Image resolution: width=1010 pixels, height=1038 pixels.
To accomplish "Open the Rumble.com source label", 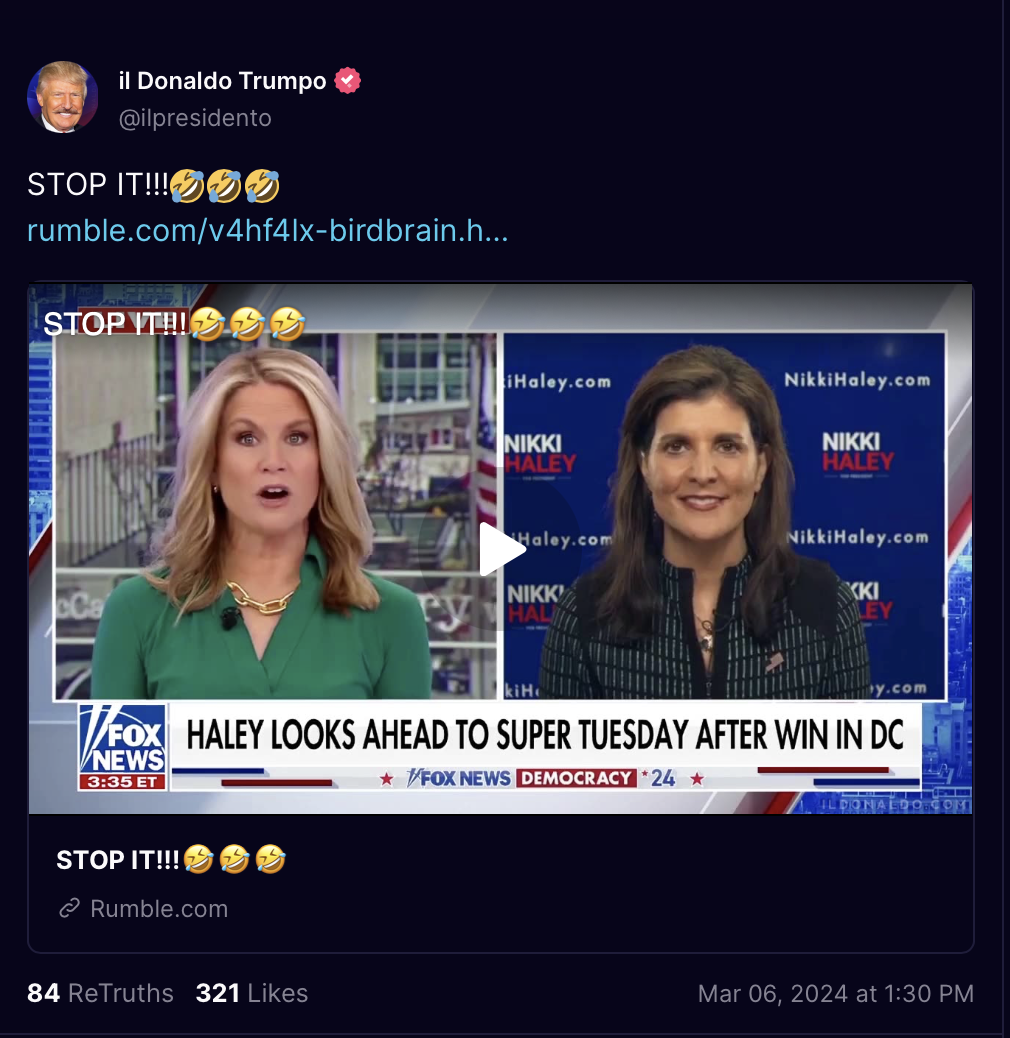I will pyautogui.click(x=159, y=908).
